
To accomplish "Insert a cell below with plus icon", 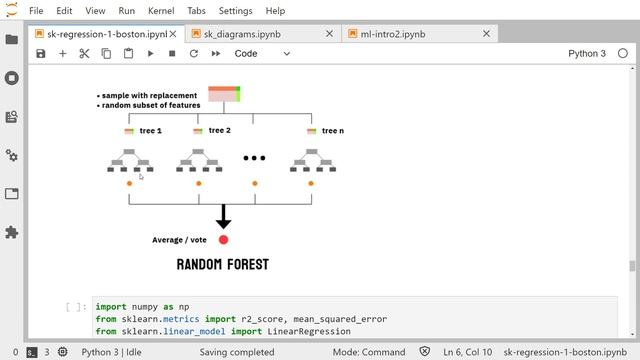I will tap(62, 53).
